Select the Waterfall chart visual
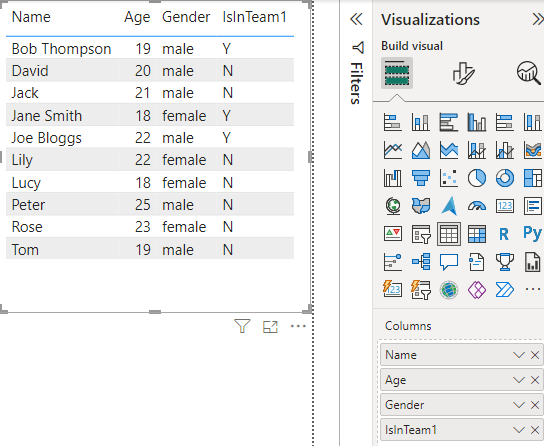Viewport: 544px width, 446px height. [393, 178]
